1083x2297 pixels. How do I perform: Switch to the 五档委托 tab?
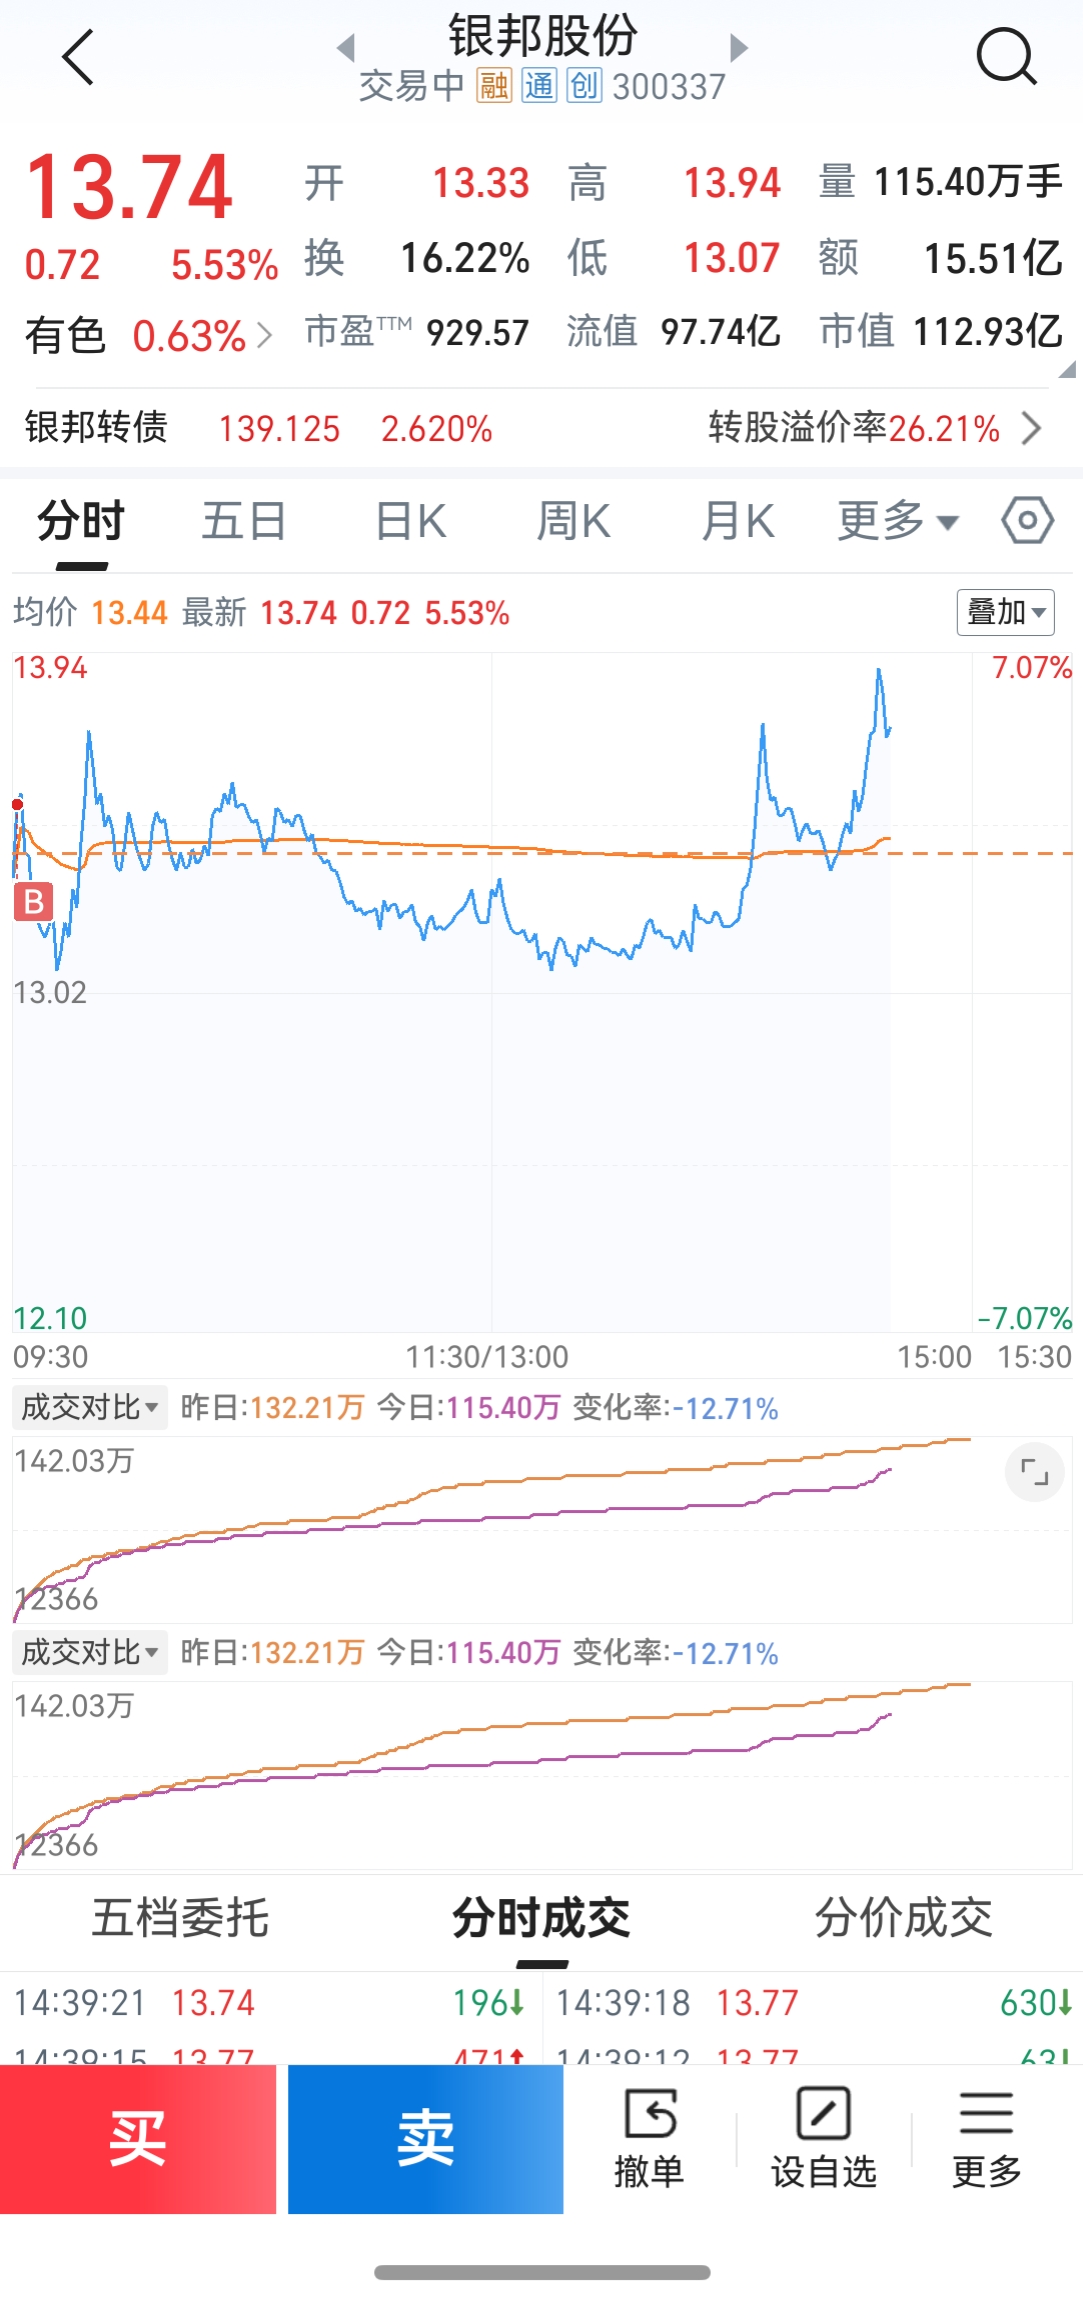click(x=180, y=1917)
